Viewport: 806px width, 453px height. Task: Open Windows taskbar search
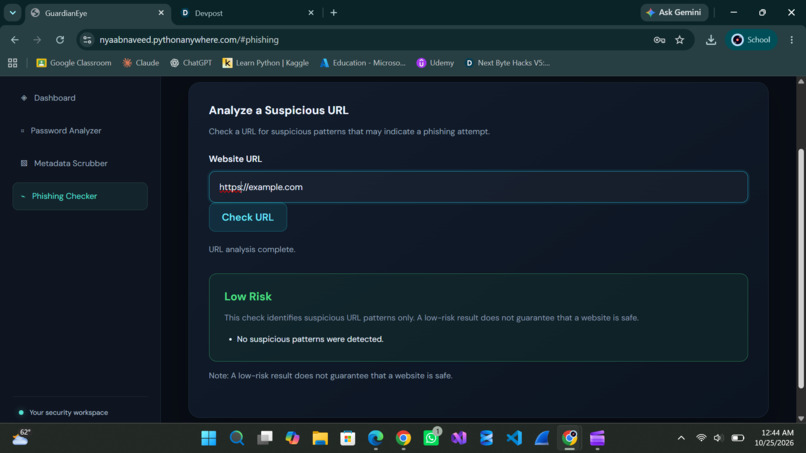click(236, 438)
